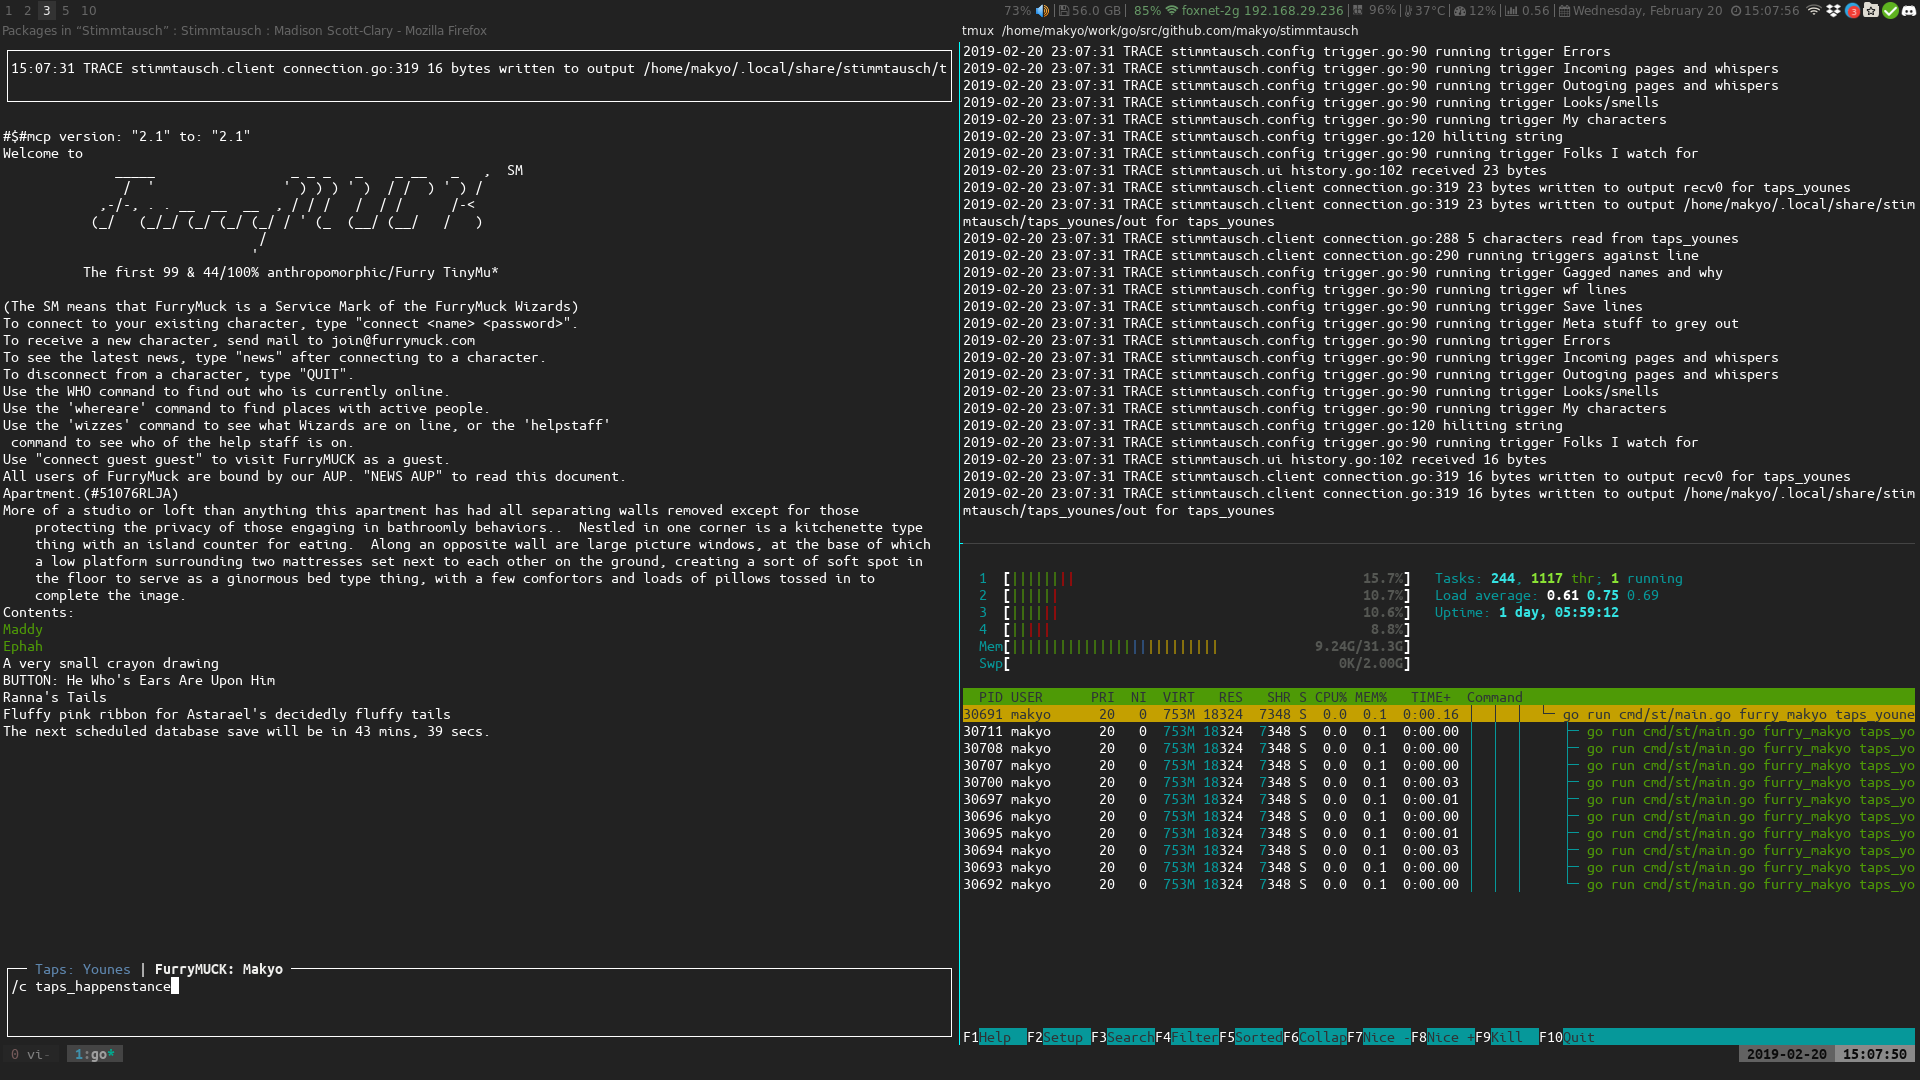Click the CPU gauge icon showing 12%

[x=1460, y=11]
